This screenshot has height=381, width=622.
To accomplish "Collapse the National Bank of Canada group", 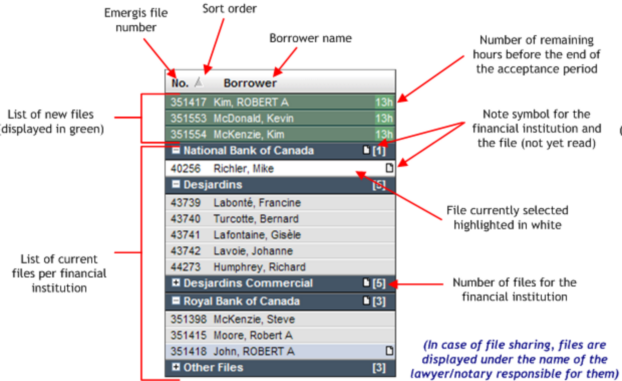I will coord(176,150).
